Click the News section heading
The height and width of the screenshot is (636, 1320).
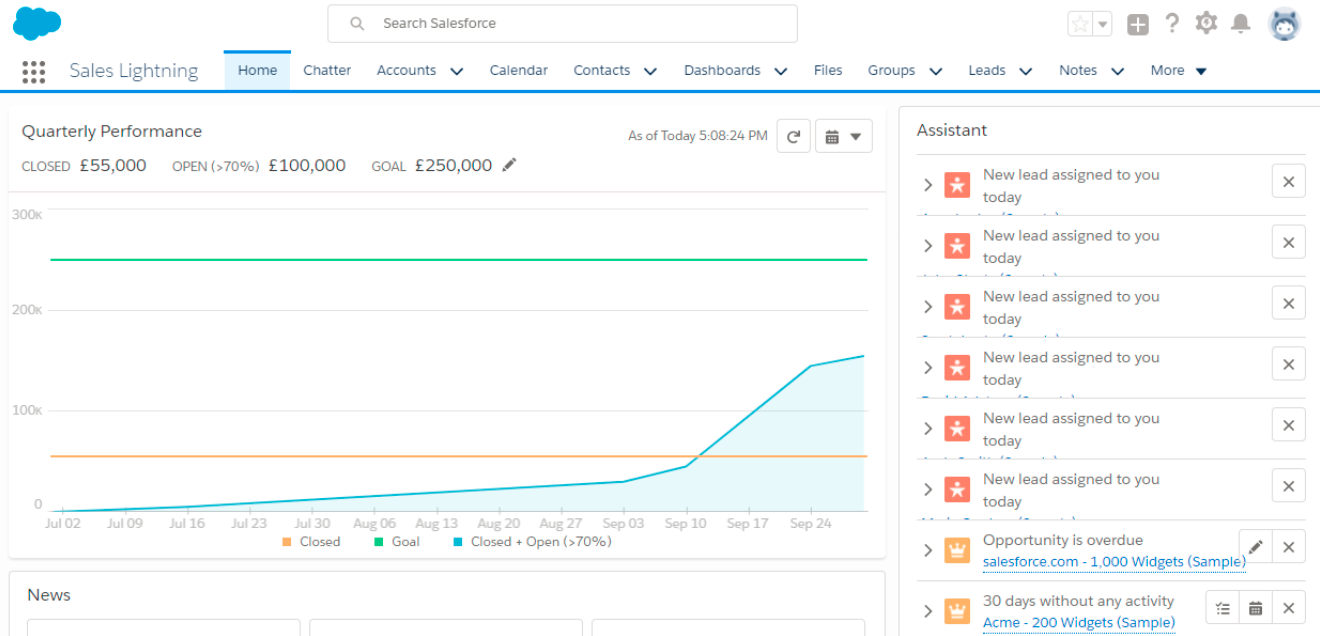[x=49, y=595]
